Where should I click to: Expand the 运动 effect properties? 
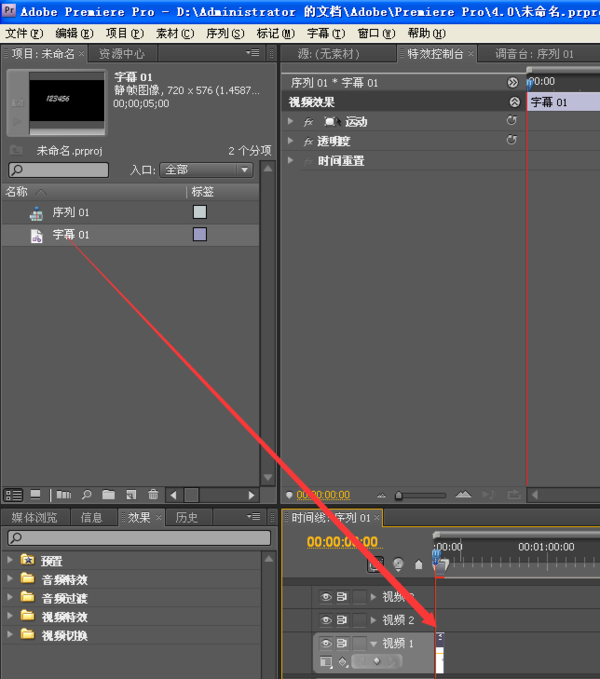point(292,121)
